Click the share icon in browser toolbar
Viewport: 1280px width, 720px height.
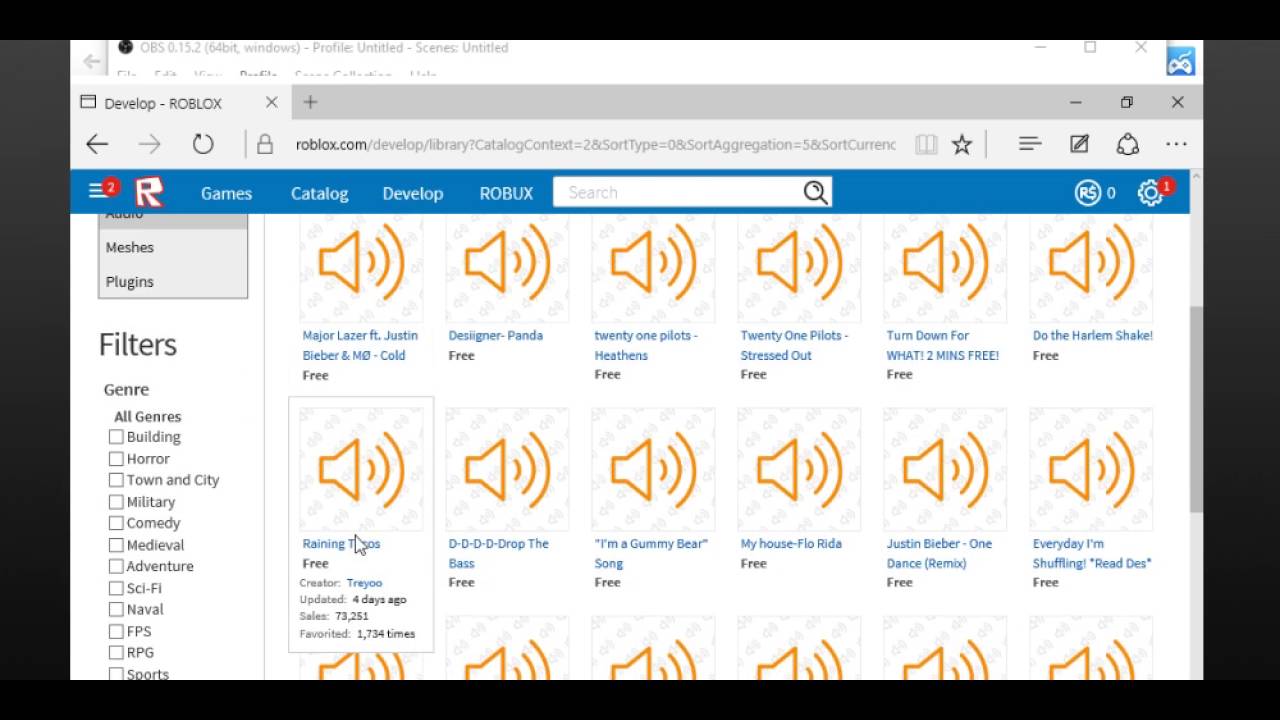pyautogui.click(x=1128, y=144)
